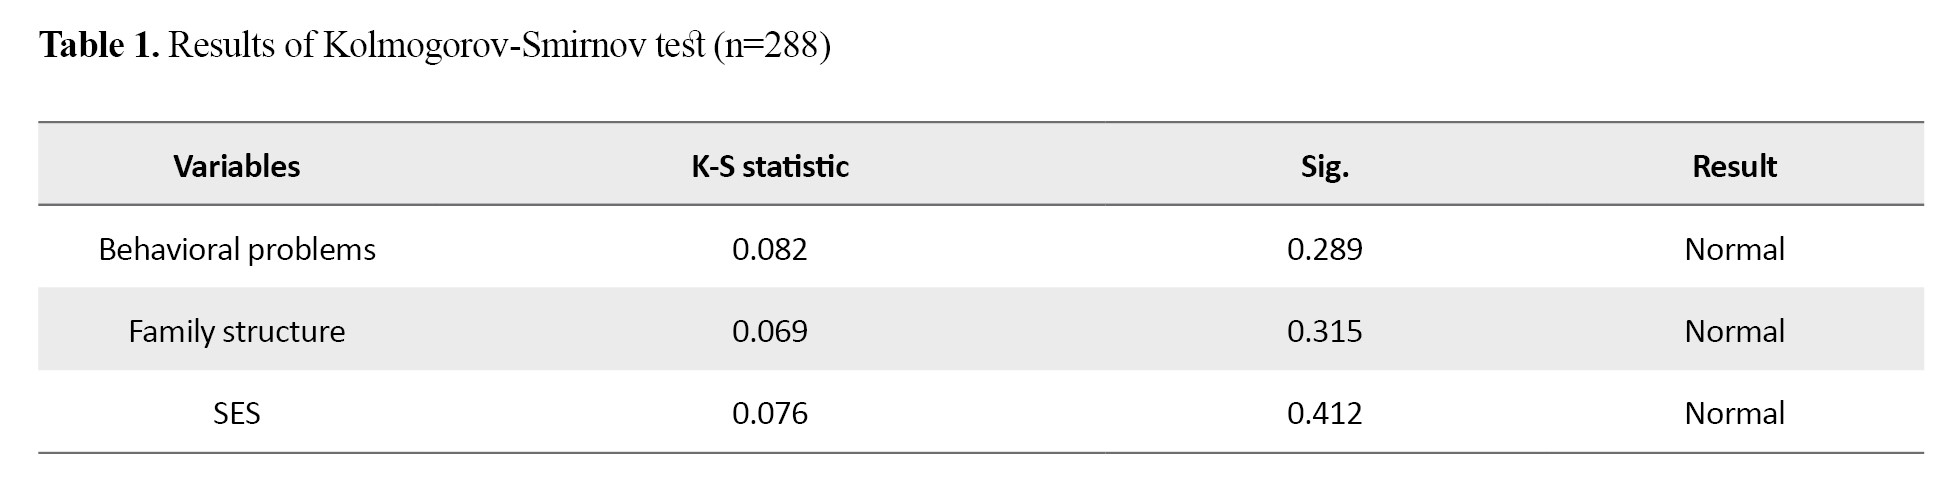The height and width of the screenshot is (500, 1946).
Task: Click the 0.069 K-S statistic value
Action: pos(770,331)
